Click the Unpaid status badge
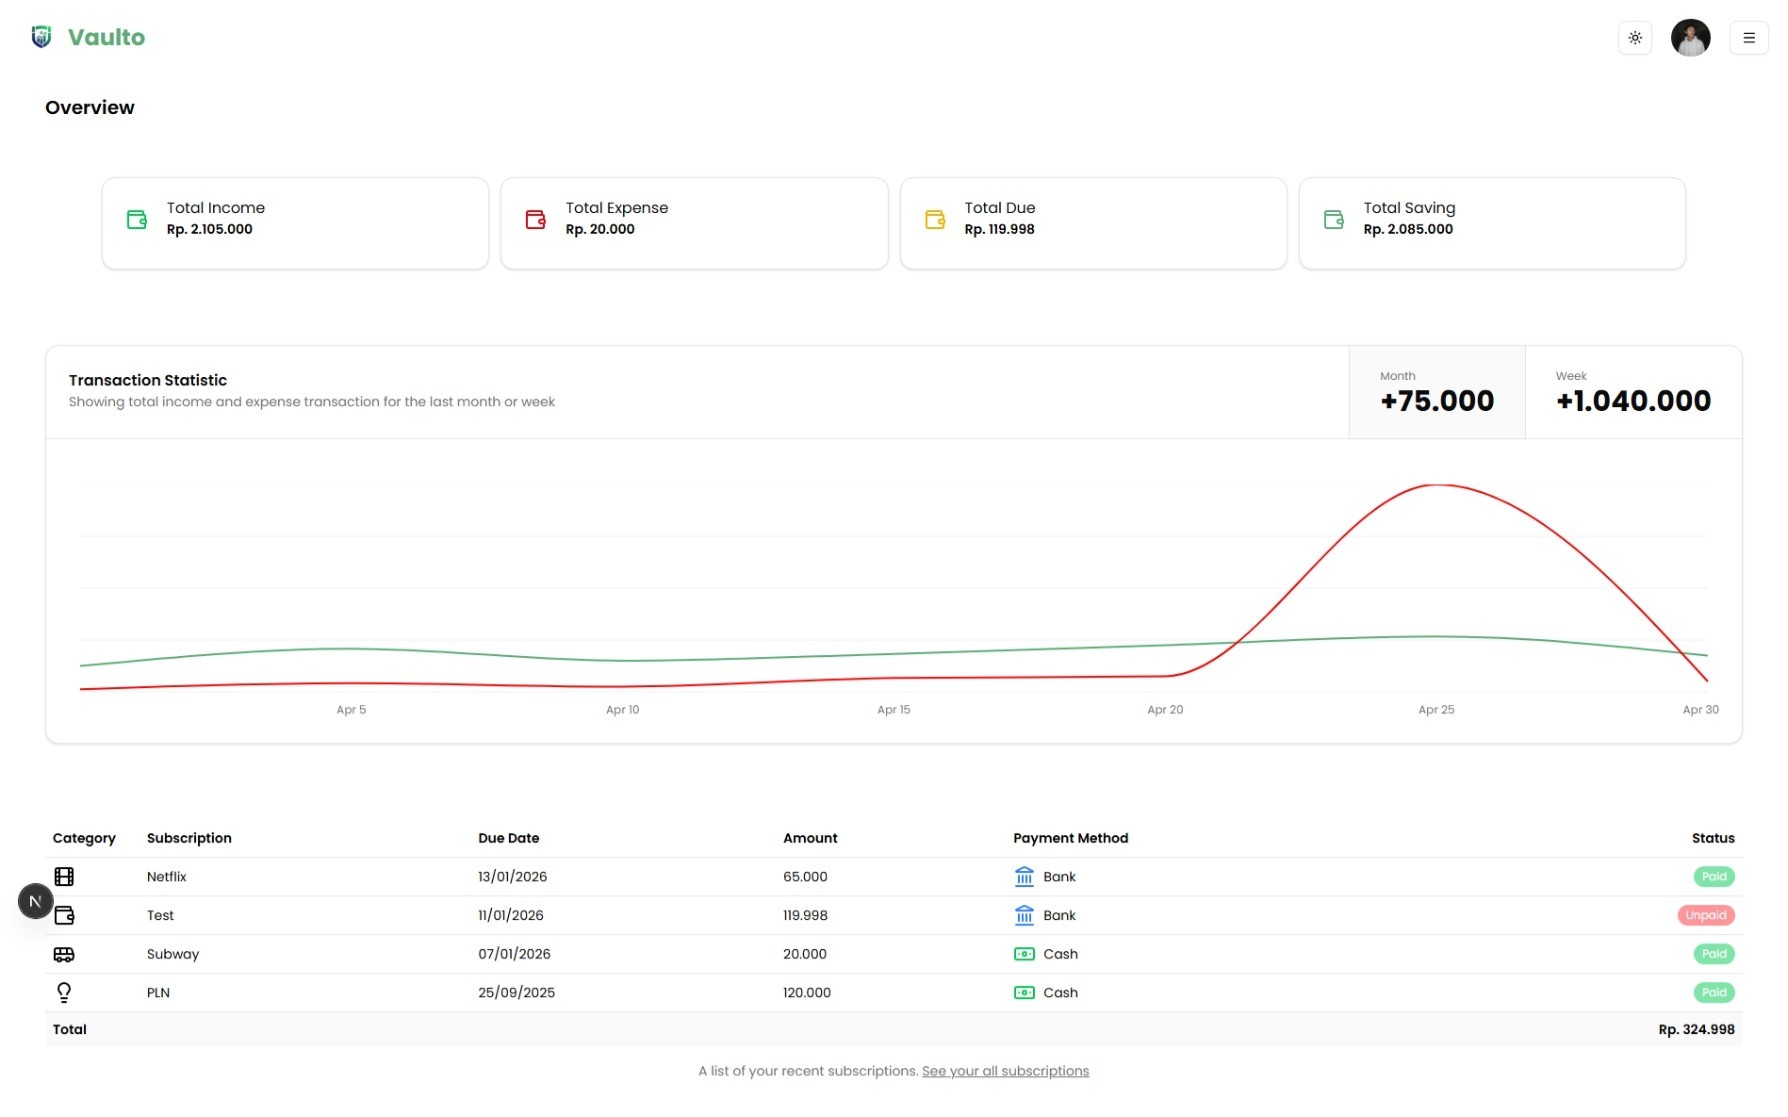 coord(1705,915)
